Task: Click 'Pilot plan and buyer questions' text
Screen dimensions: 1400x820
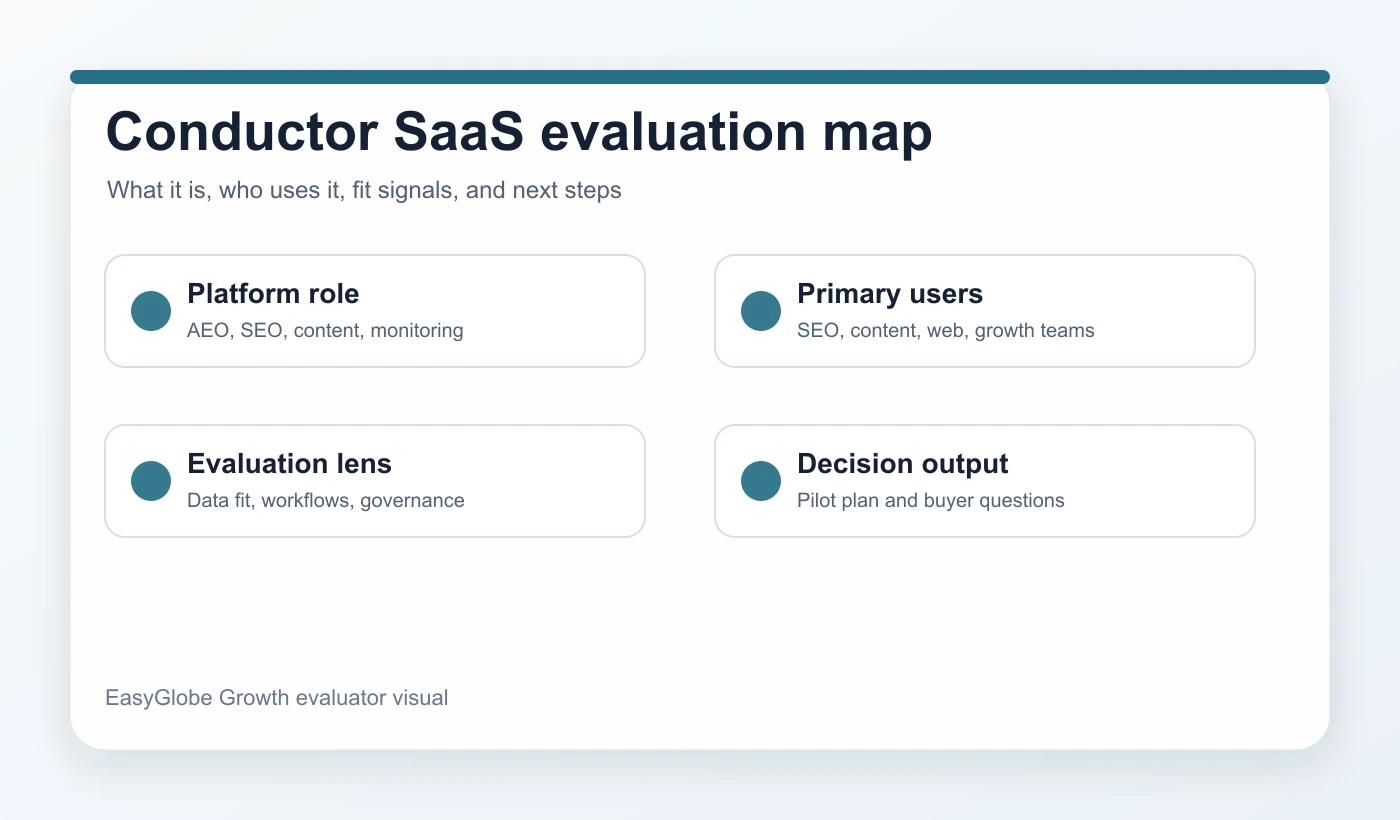Action: pos(931,500)
